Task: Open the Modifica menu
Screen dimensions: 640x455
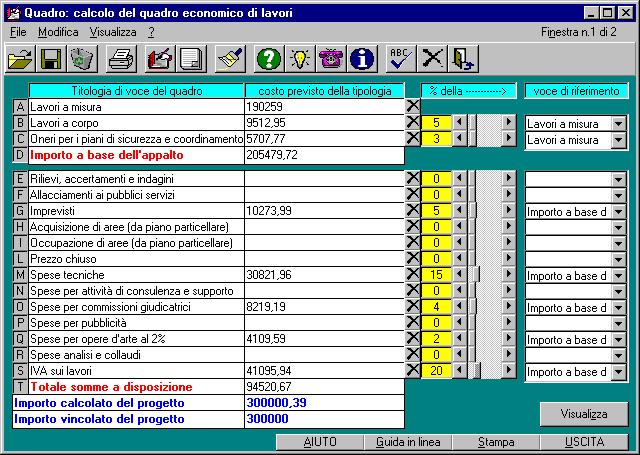Action: (58, 32)
